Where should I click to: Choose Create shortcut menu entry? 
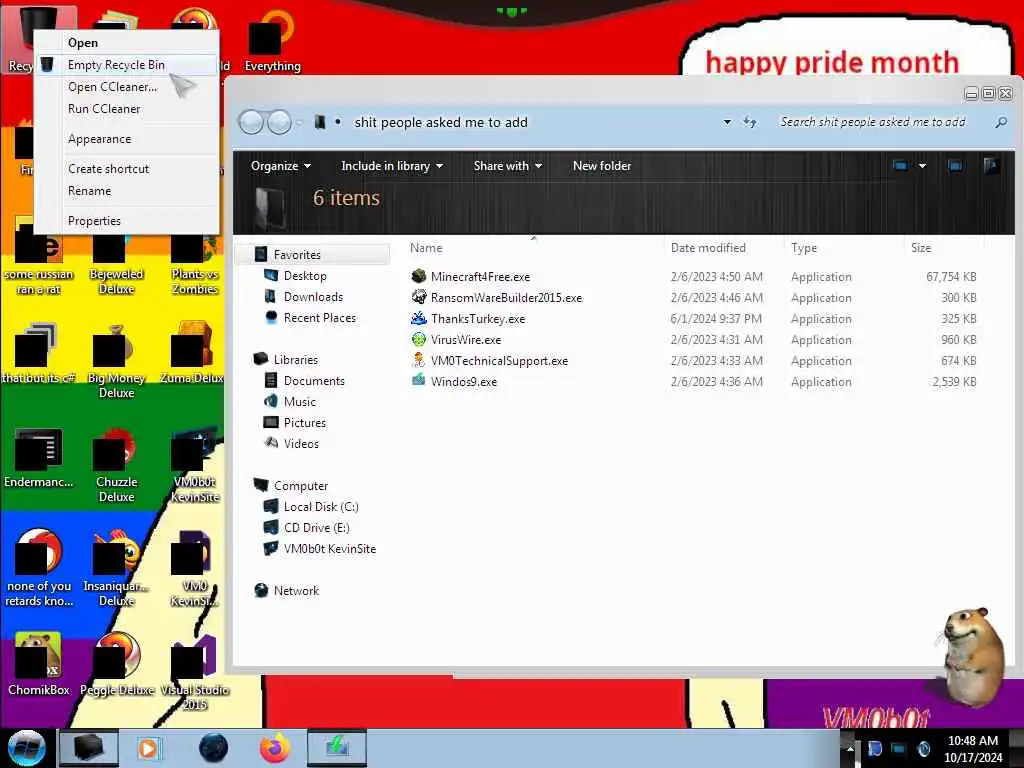(x=126, y=169)
